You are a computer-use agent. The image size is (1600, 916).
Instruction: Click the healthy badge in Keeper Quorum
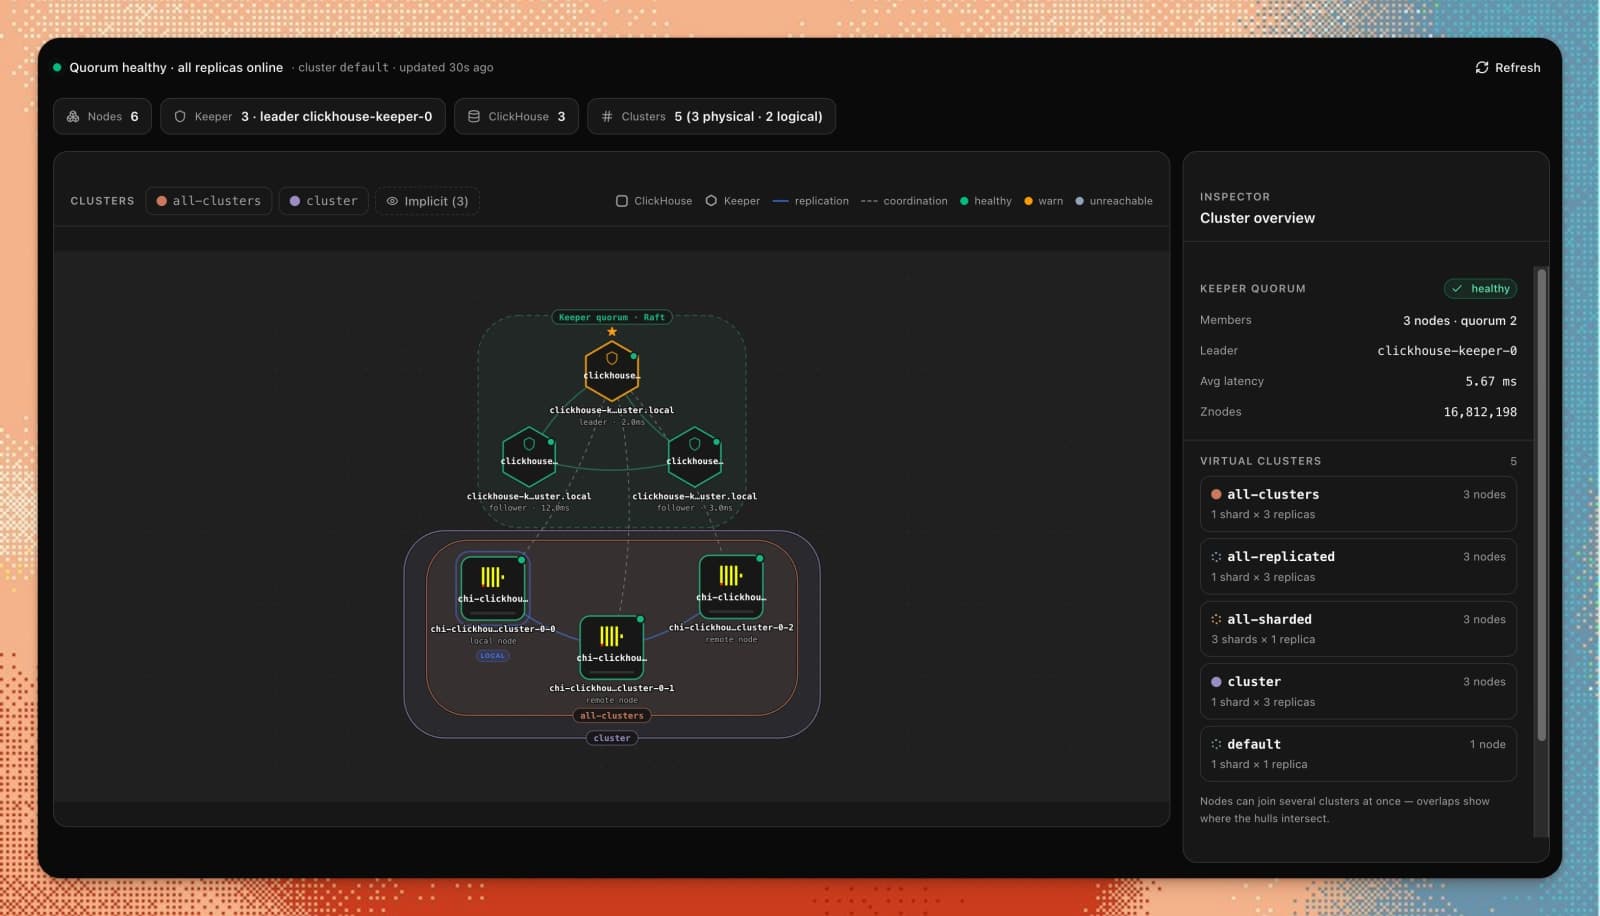1480,289
